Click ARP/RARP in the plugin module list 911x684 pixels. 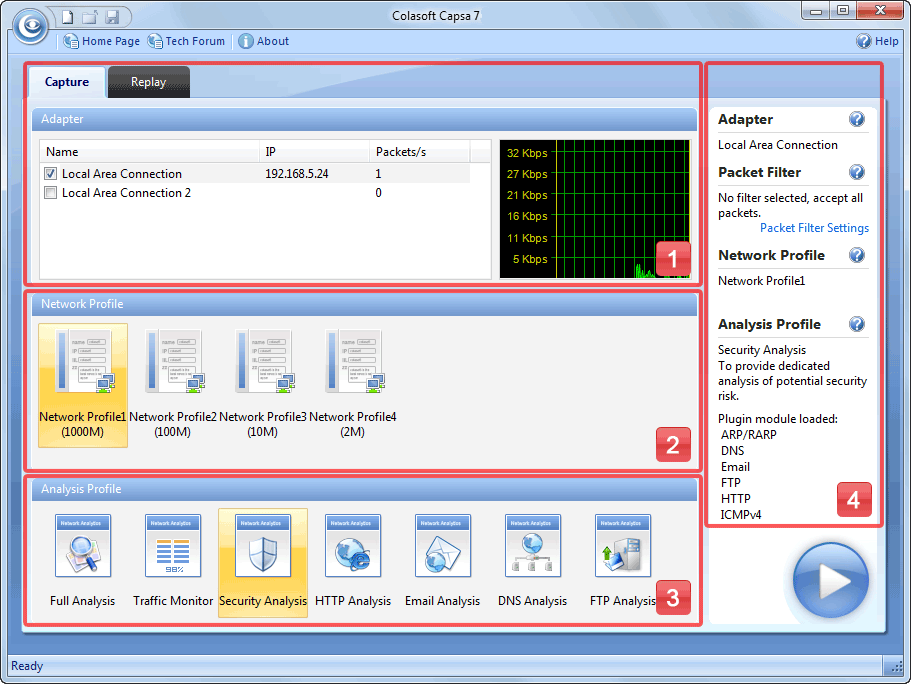[x=748, y=435]
